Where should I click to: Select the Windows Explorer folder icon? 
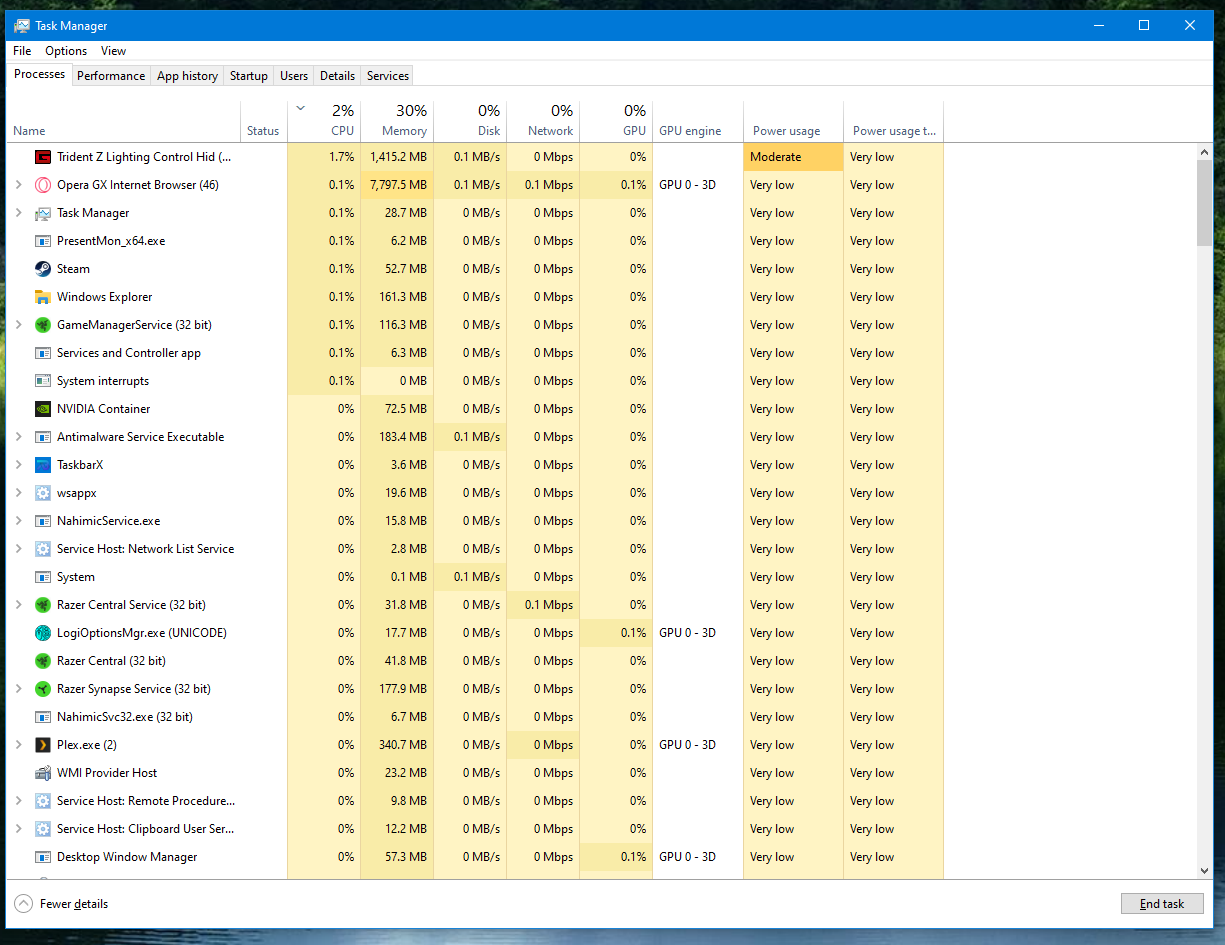pos(43,297)
